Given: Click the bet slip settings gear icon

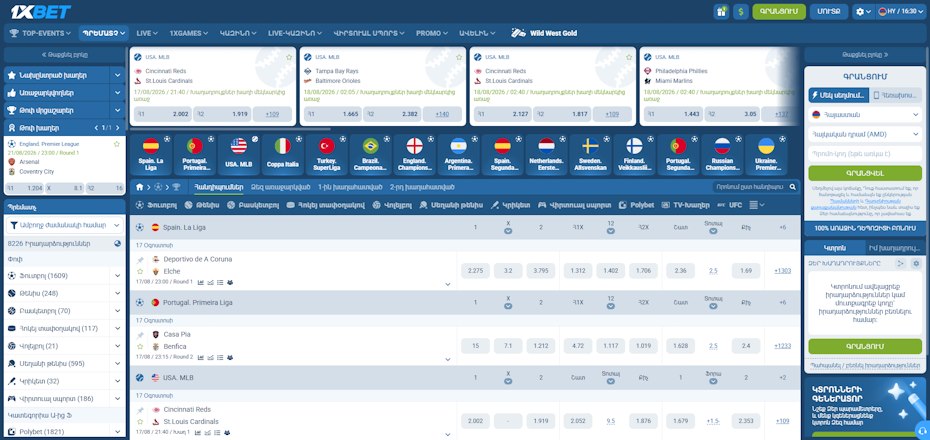Looking at the screenshot, I should pos(916,263).
